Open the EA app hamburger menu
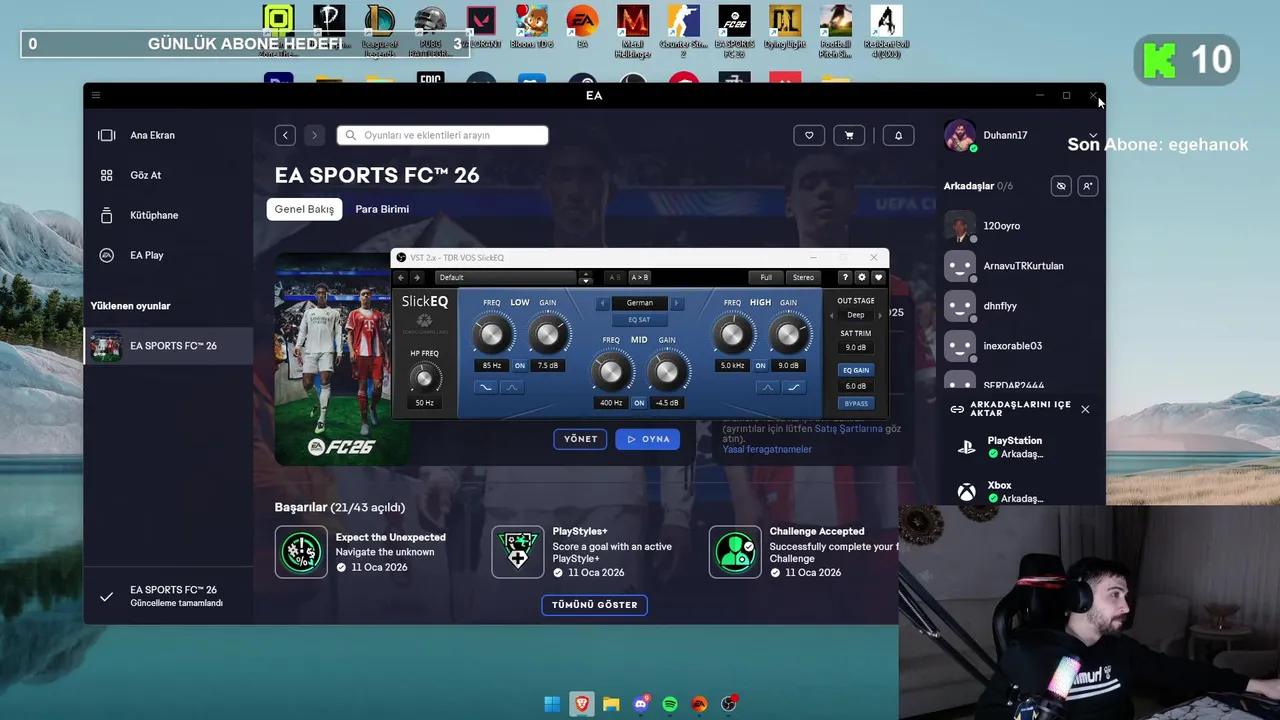1280x720 pixels. tap(96, 95)
